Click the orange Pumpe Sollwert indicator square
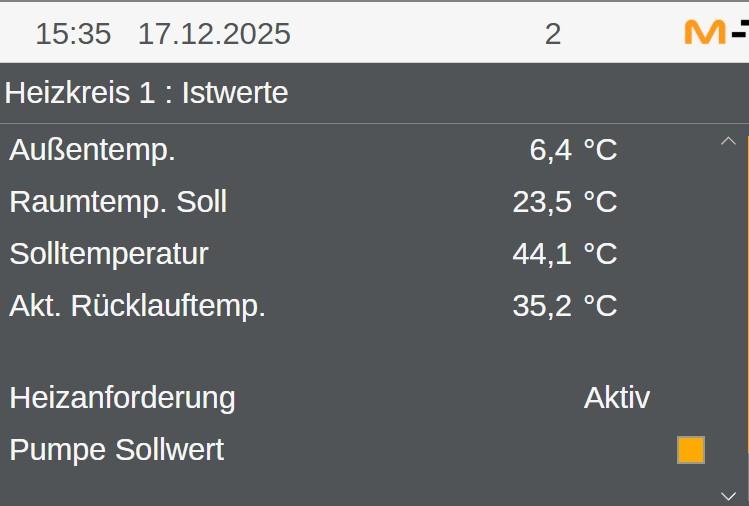 pyautogui.click(x=690, y=450)
